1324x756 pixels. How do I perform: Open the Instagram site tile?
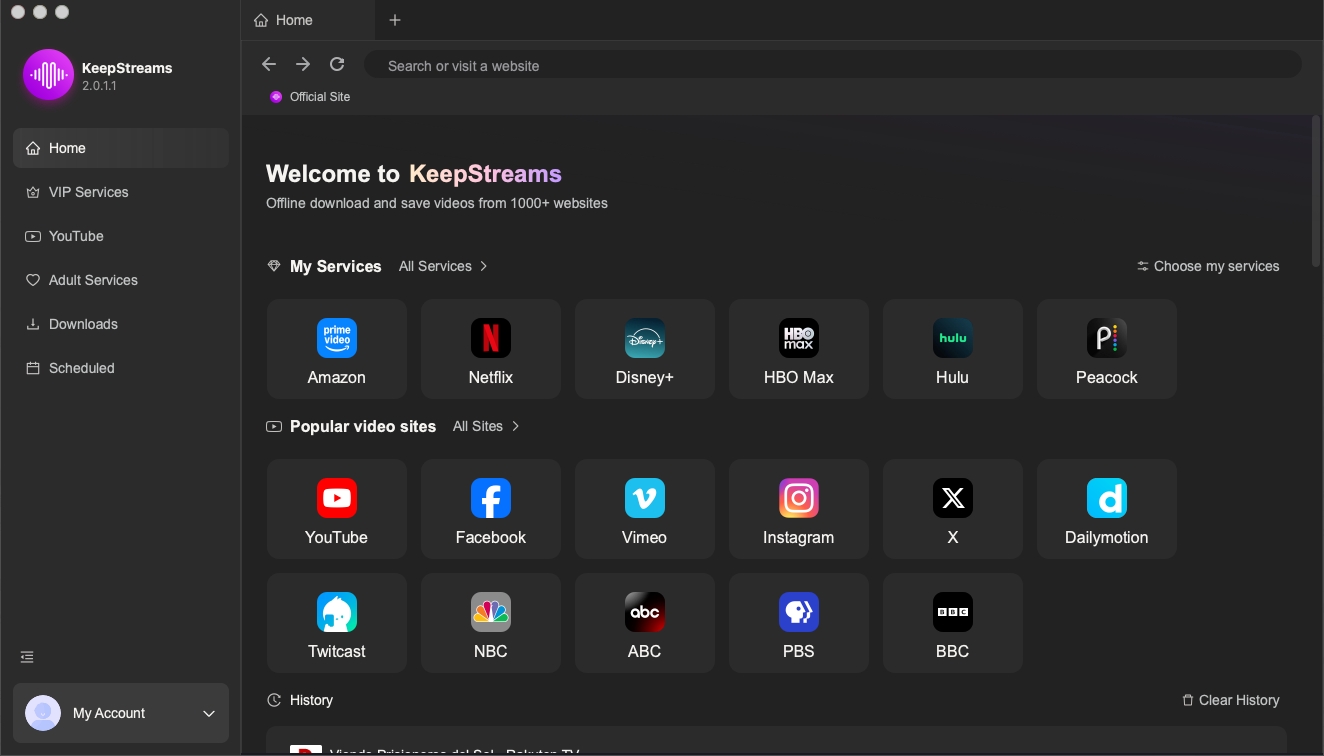coord(798,509)
